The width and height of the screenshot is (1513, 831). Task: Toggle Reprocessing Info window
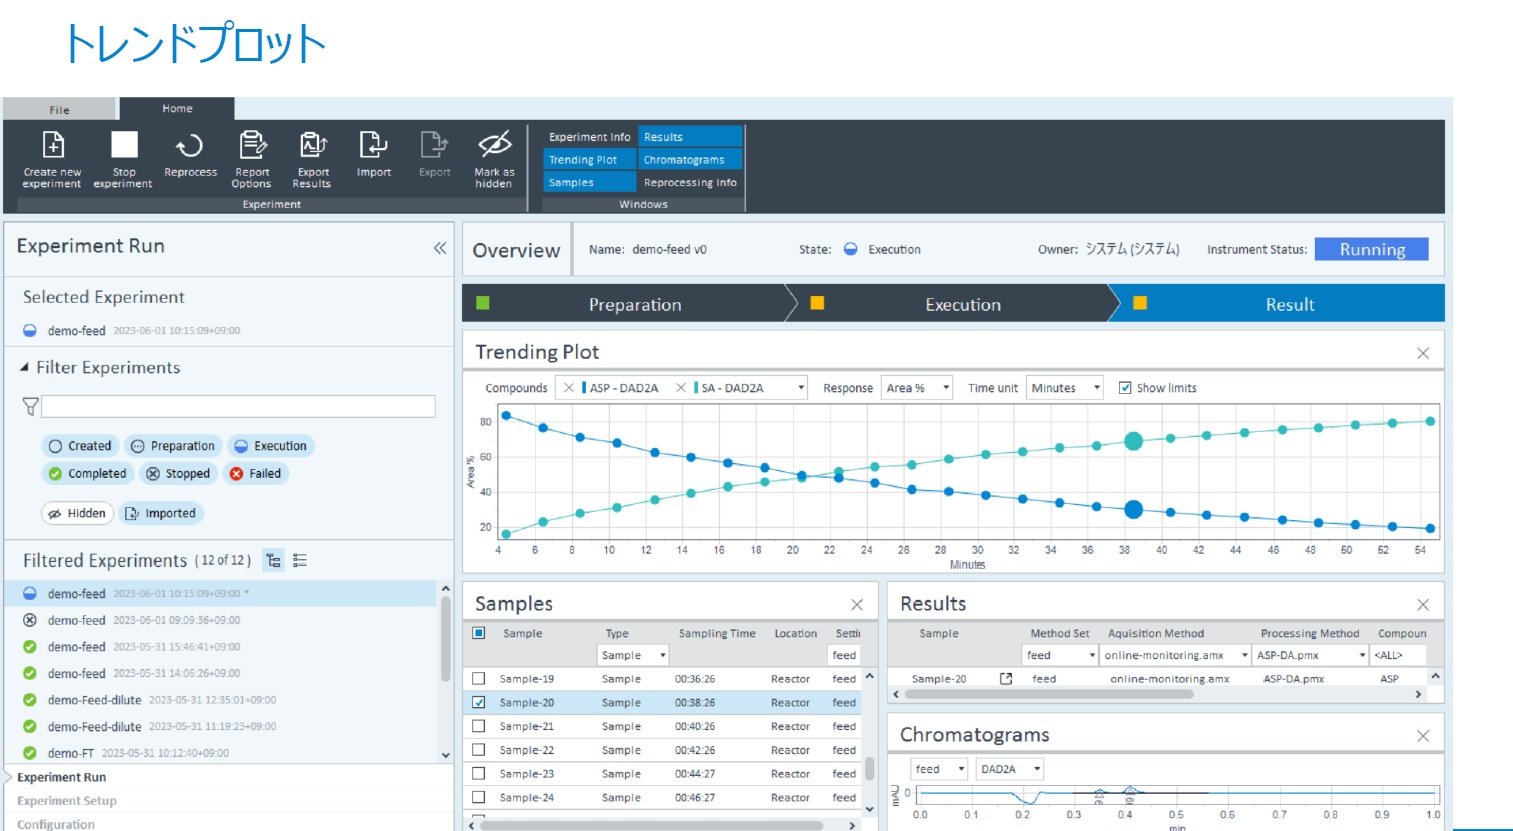point(690,183)
